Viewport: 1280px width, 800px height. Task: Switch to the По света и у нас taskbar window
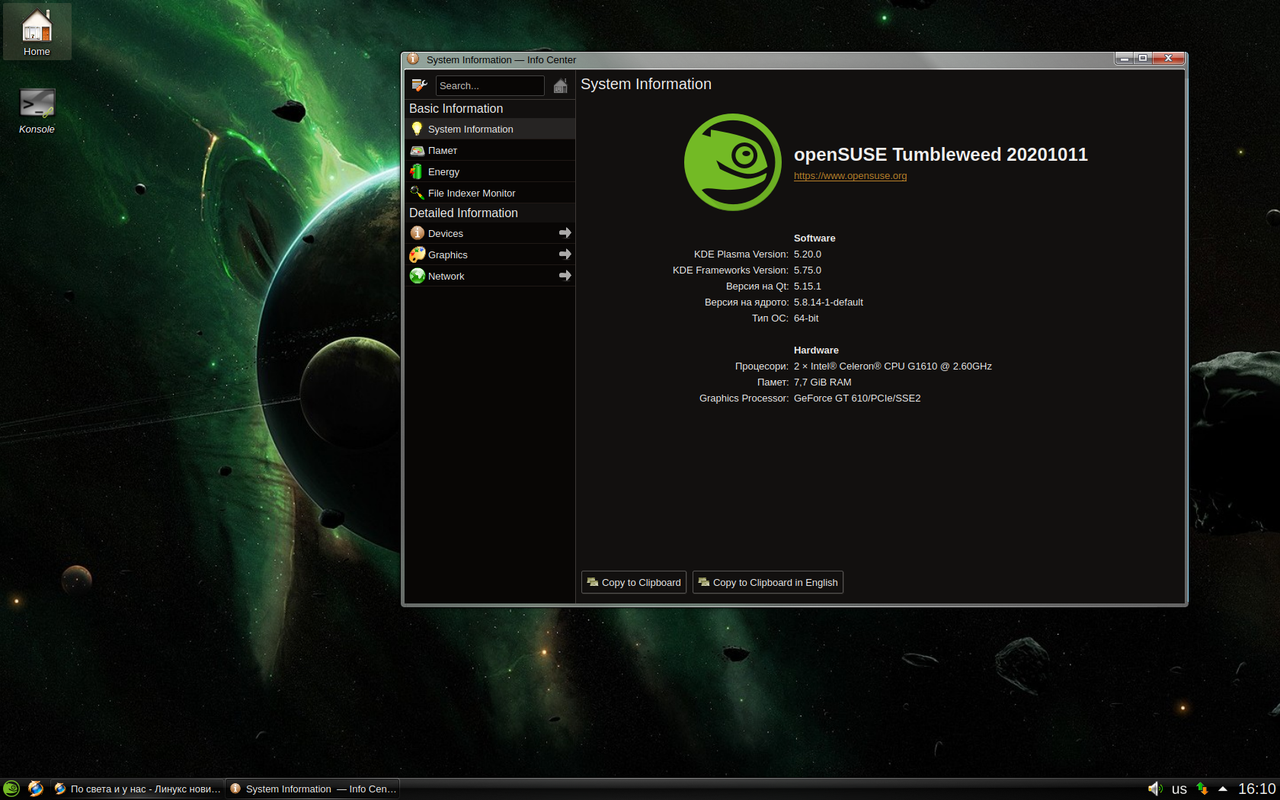(136, 789)
